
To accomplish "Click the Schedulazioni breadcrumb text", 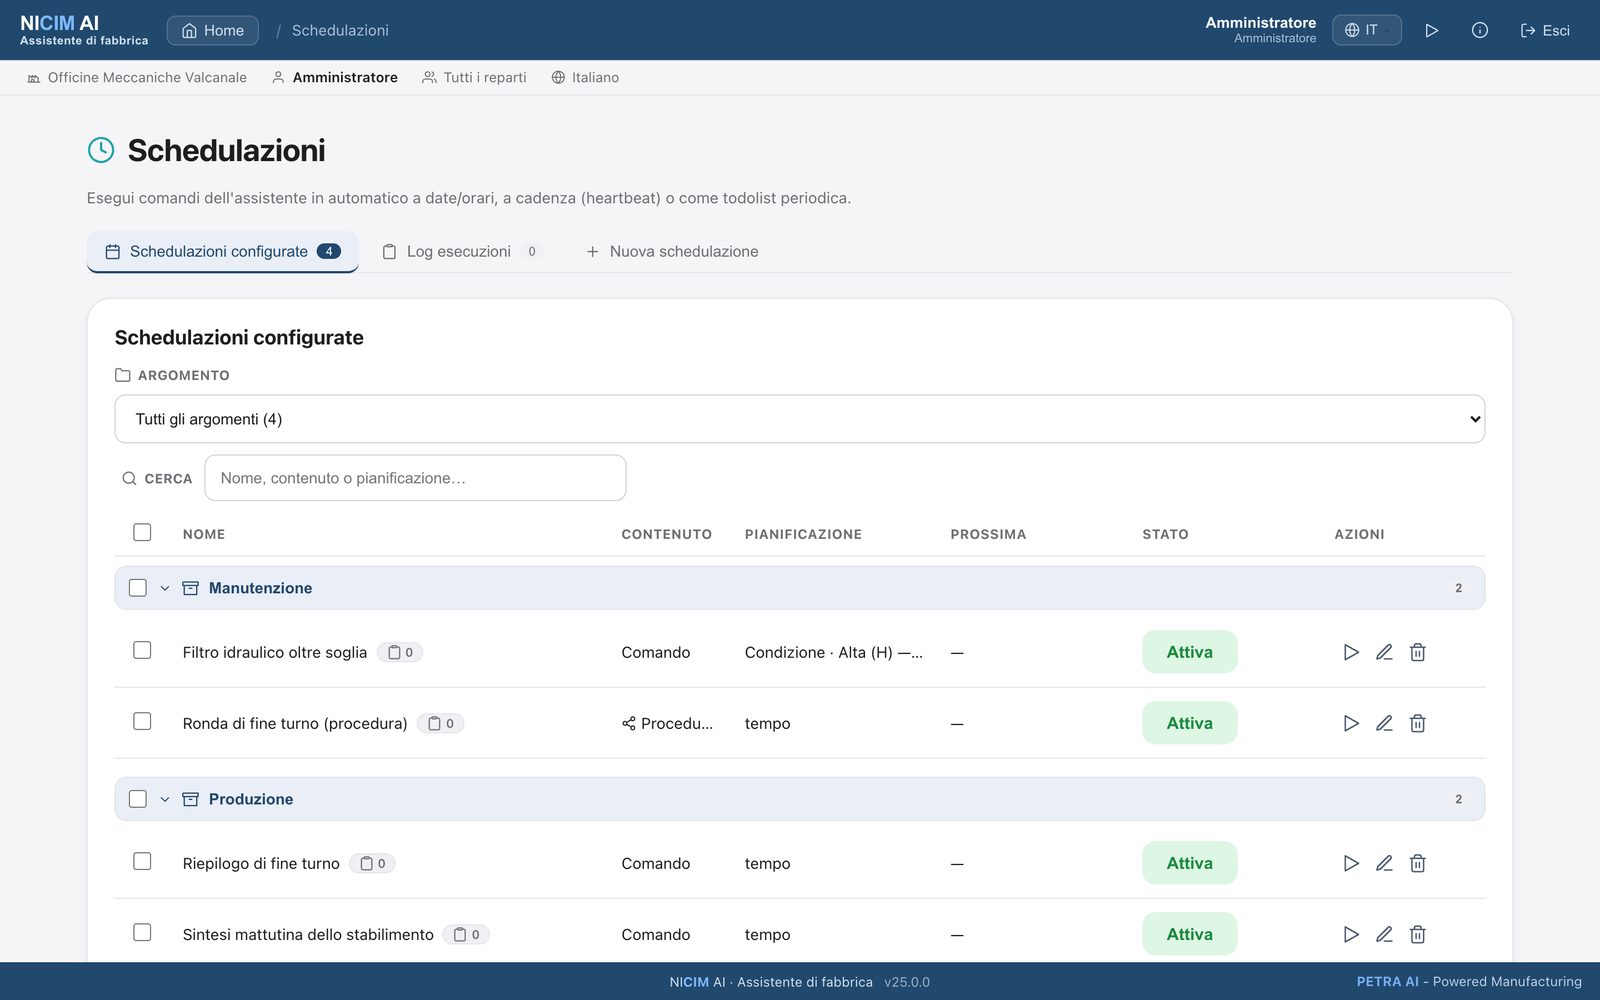I will [340, 30].
